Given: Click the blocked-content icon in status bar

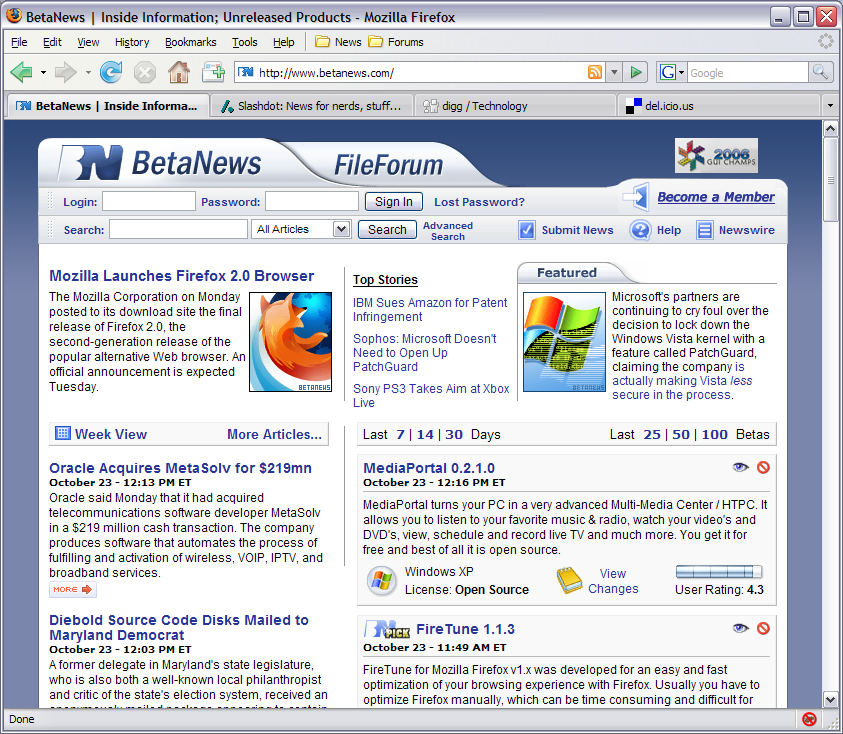Looking at the screenshot, I should tap(809, 719).
